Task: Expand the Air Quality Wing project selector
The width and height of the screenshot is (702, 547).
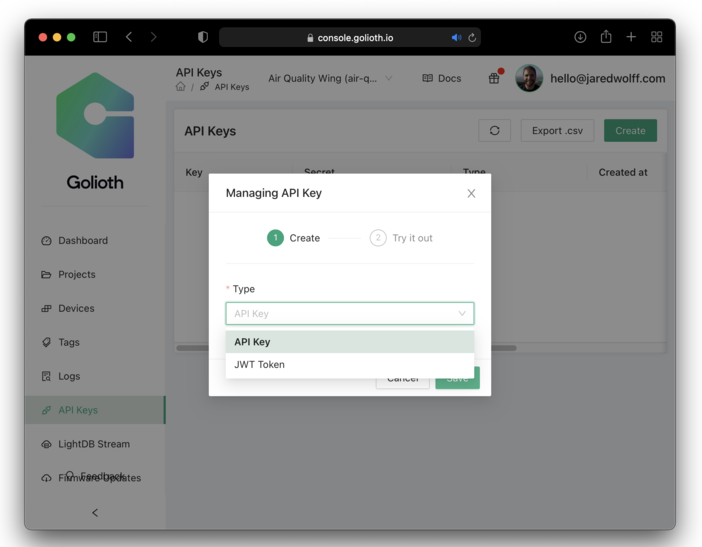Action: [x=330, y=78]
